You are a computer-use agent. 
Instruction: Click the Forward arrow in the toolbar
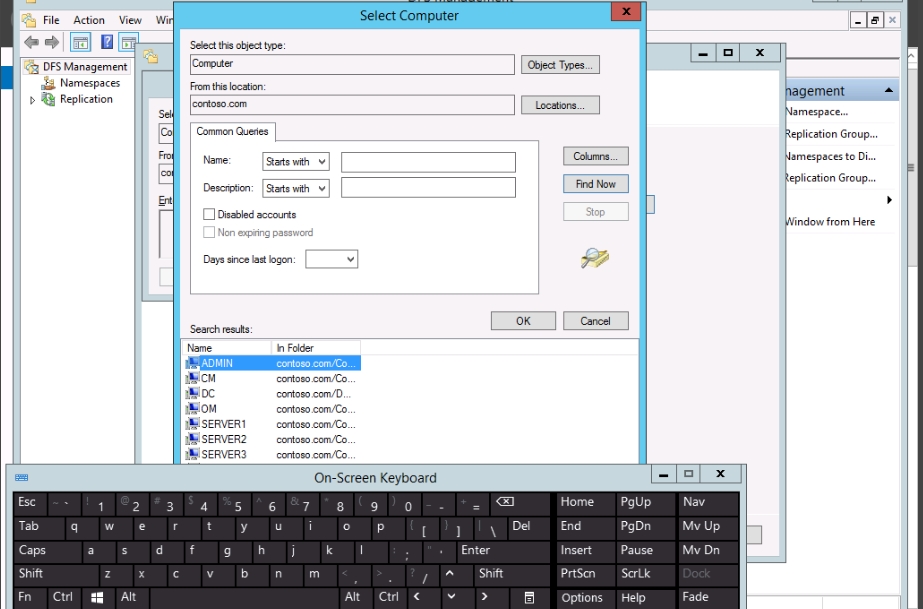(52, 42)
